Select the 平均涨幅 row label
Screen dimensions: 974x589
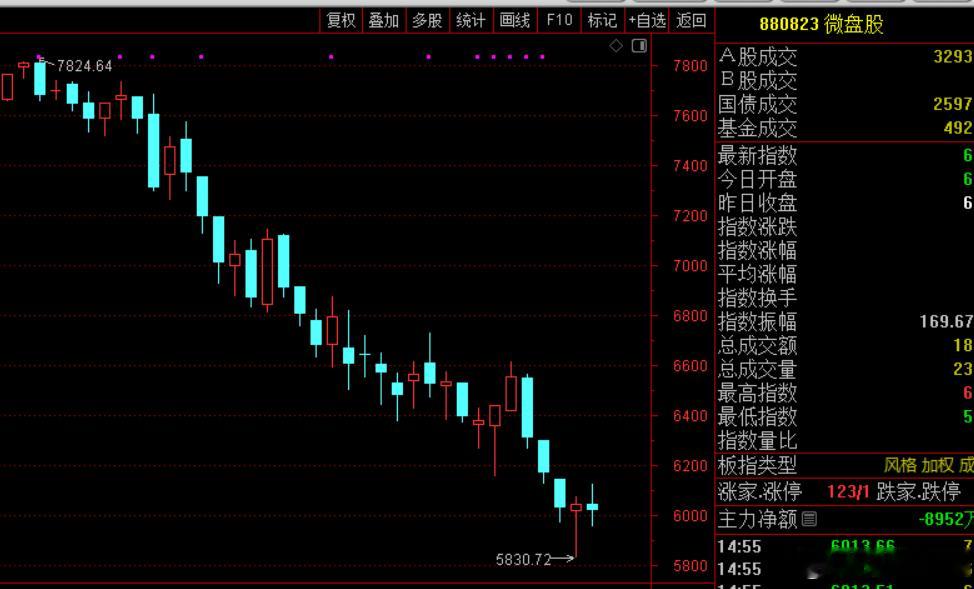tap(757, 274)
